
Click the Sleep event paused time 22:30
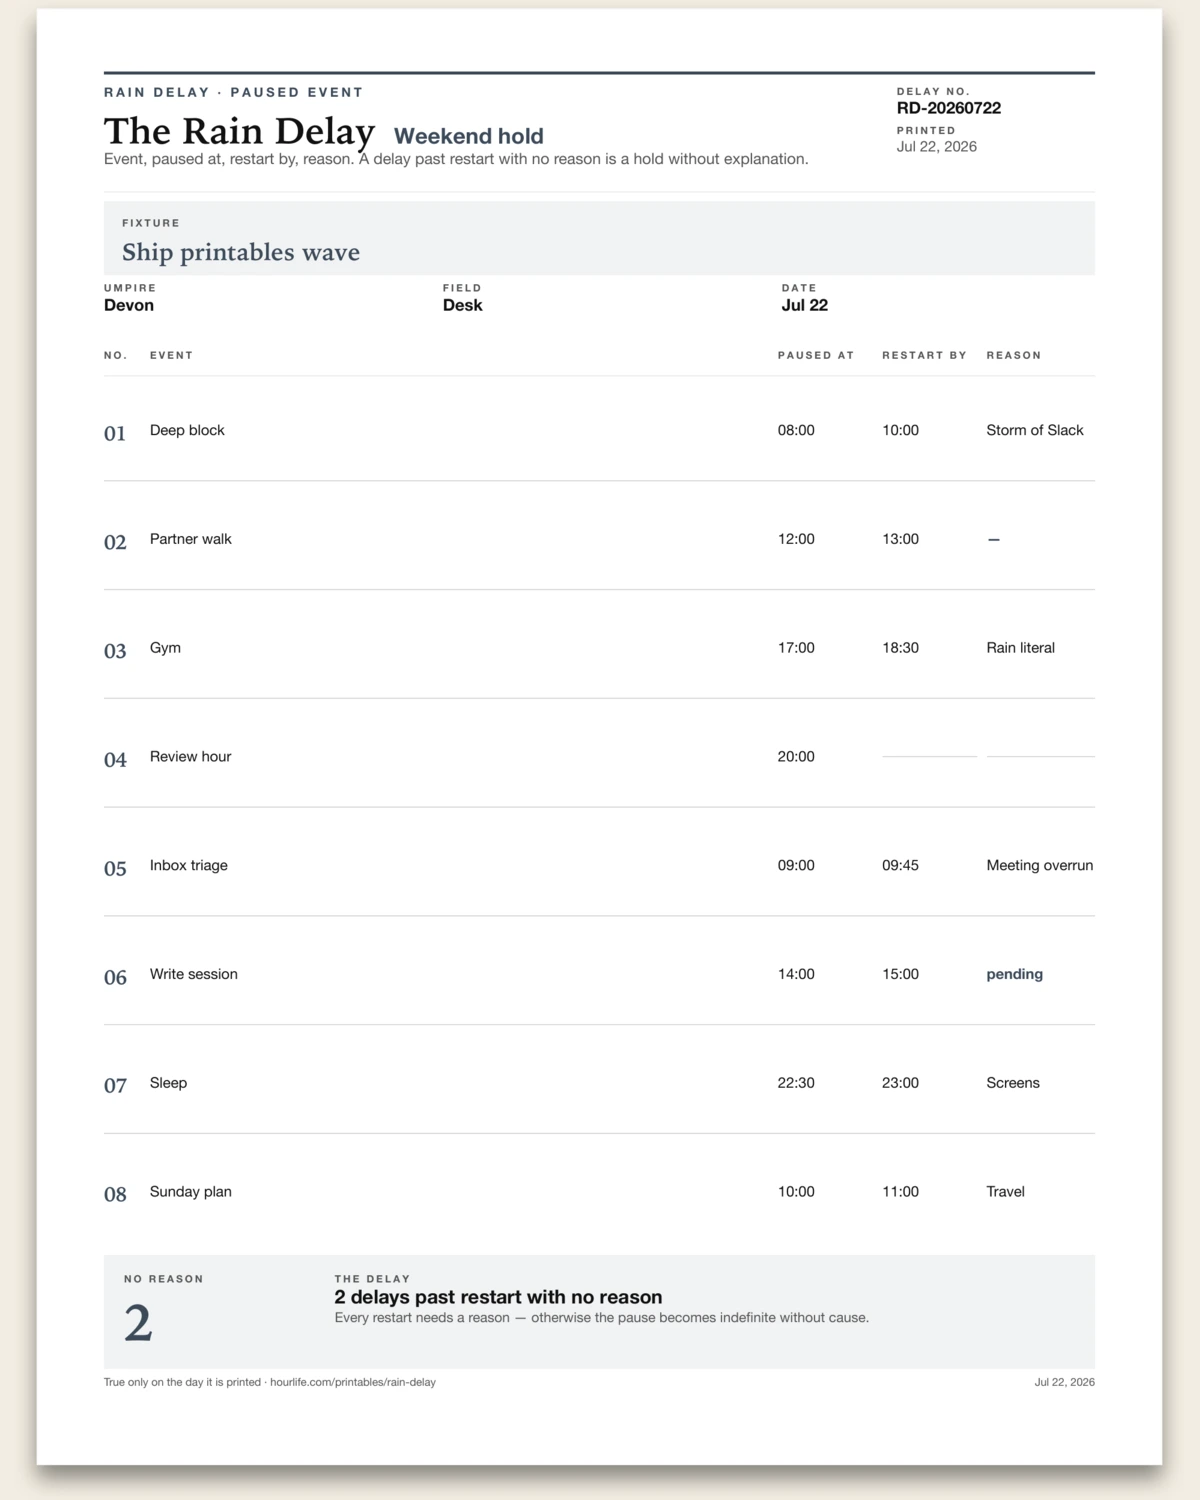[x=796, y=1083]
